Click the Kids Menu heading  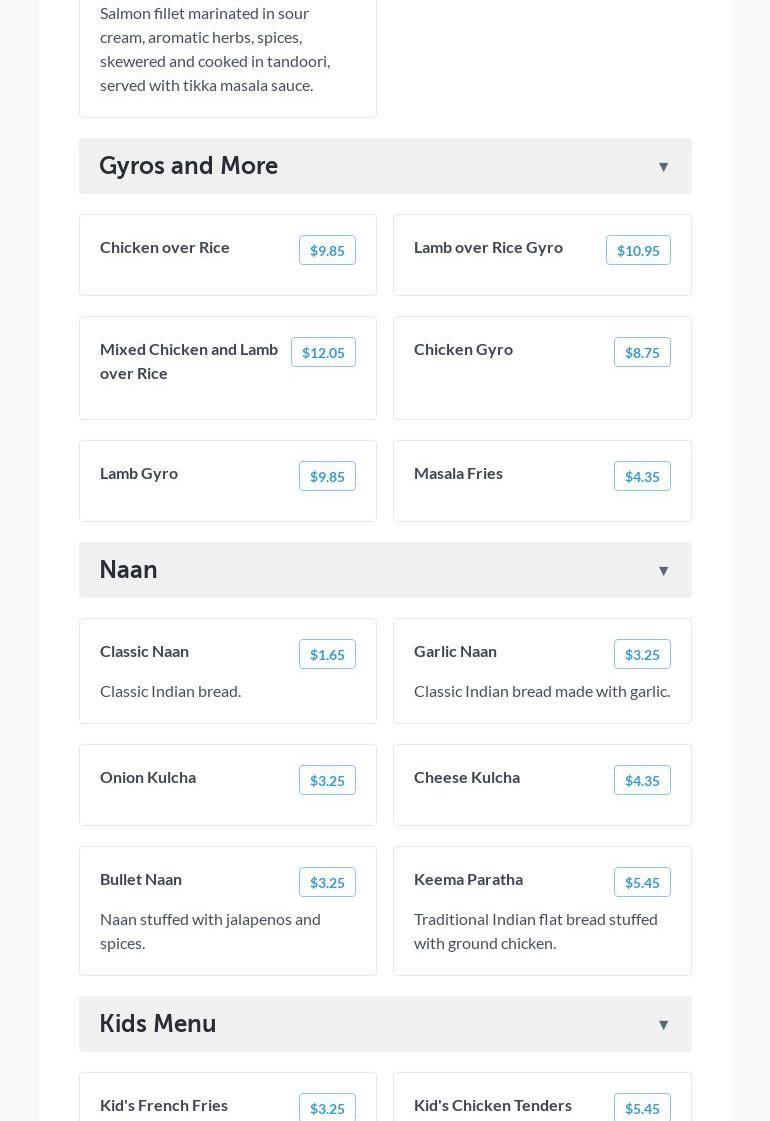[158, 1024]
